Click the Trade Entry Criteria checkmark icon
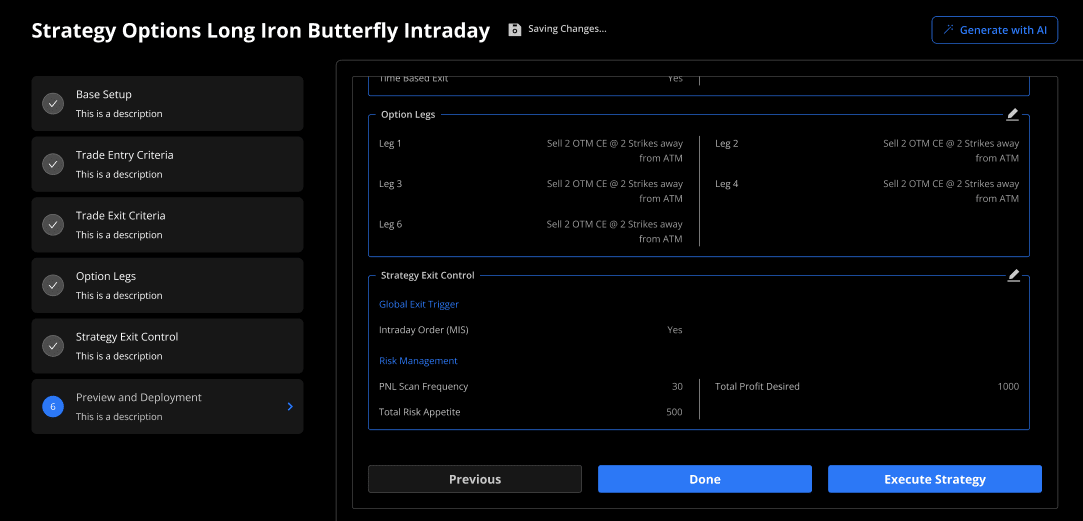Screen dimensions: 1083x521 click(53, 164)
